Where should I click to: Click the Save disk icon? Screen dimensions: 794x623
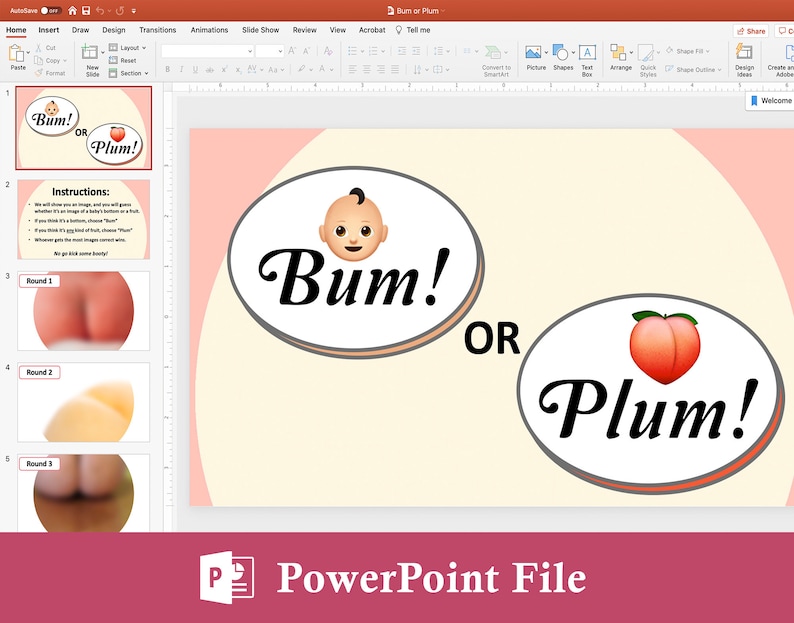click(86, 11)
